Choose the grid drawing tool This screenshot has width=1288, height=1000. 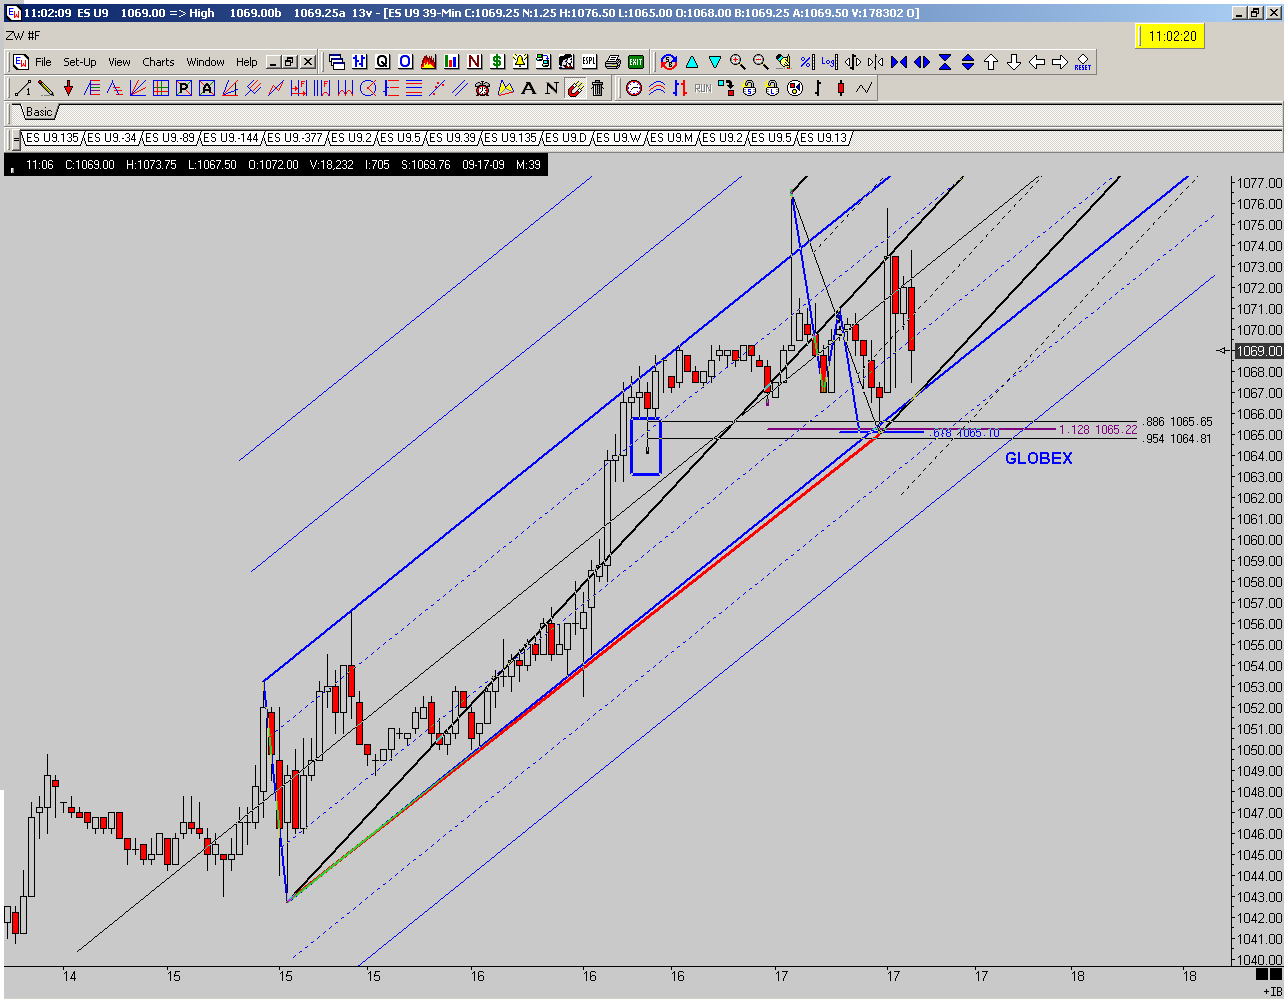click(x=160, y=88)
